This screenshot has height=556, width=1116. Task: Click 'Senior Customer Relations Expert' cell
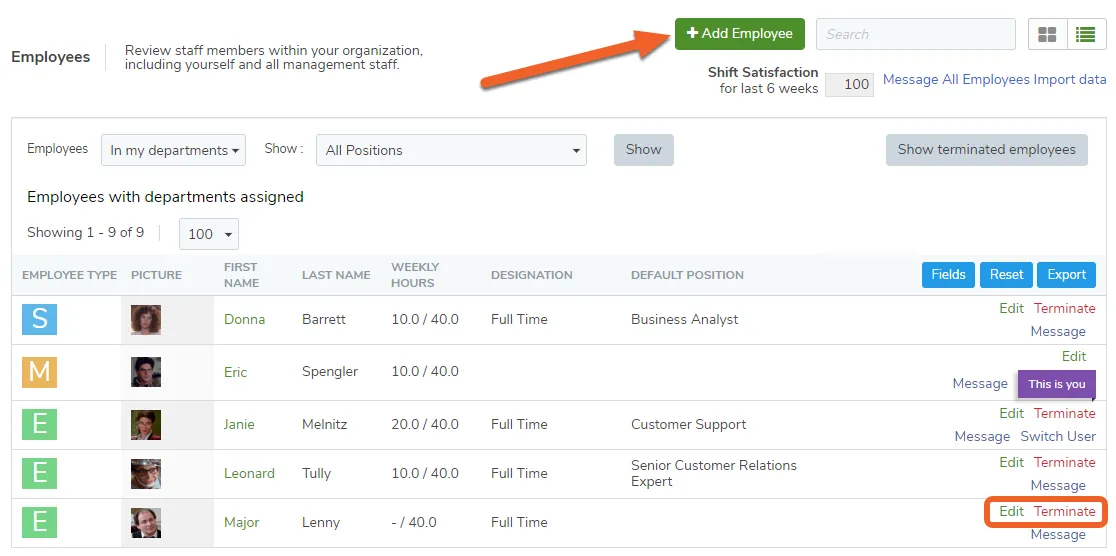tap(714, 473)
